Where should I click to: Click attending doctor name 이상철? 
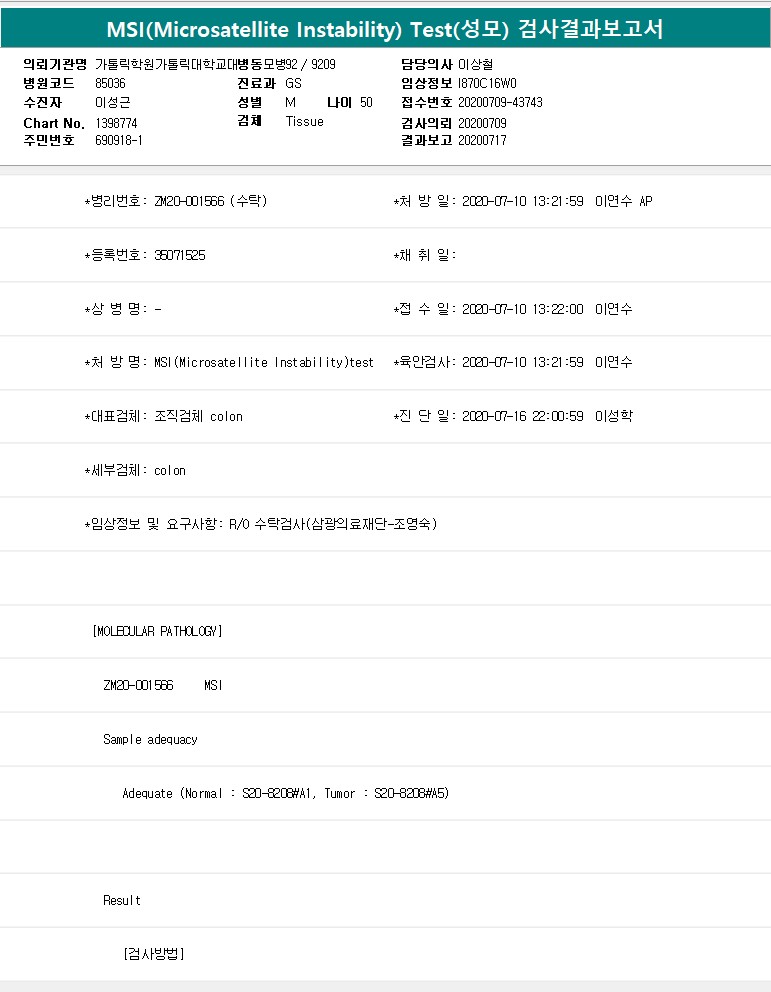[476, 65]
